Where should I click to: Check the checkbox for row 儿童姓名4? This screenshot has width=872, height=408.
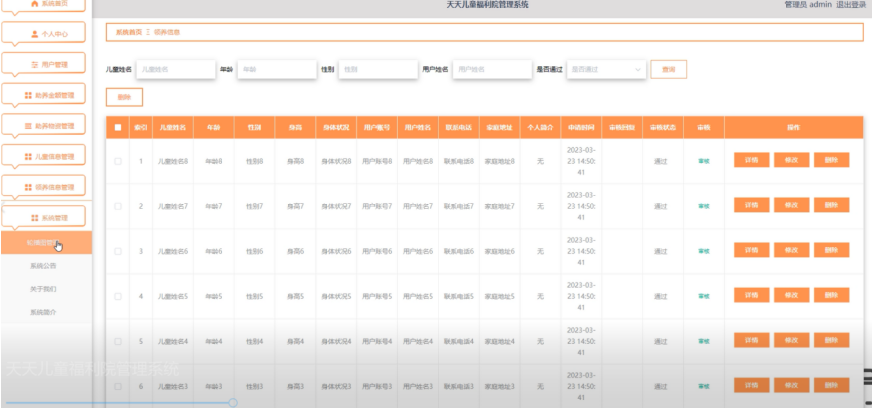(118, 341)
